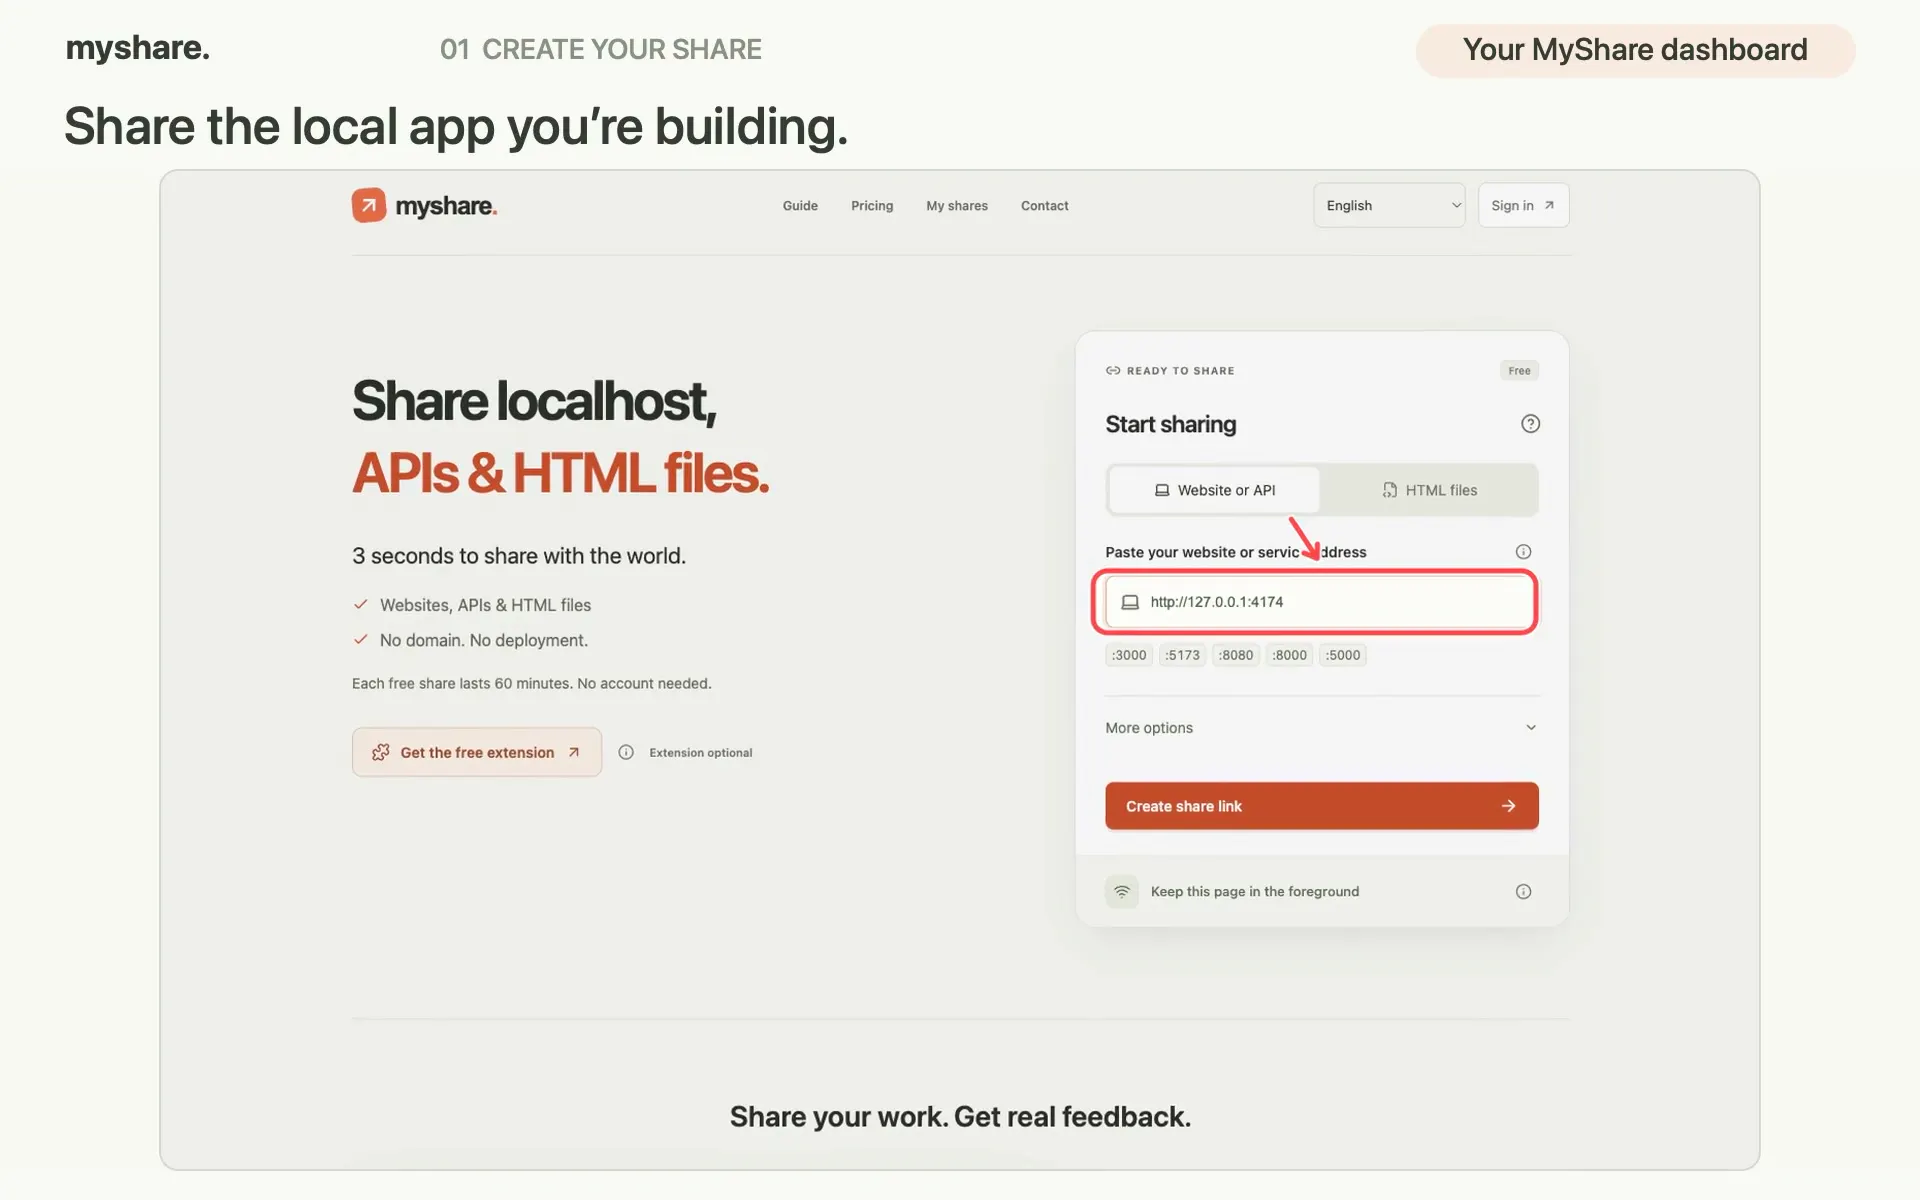Click laptop icon inside the address field
The height and width of the screenshot is (1200, 1920).
click(1130, 602)
